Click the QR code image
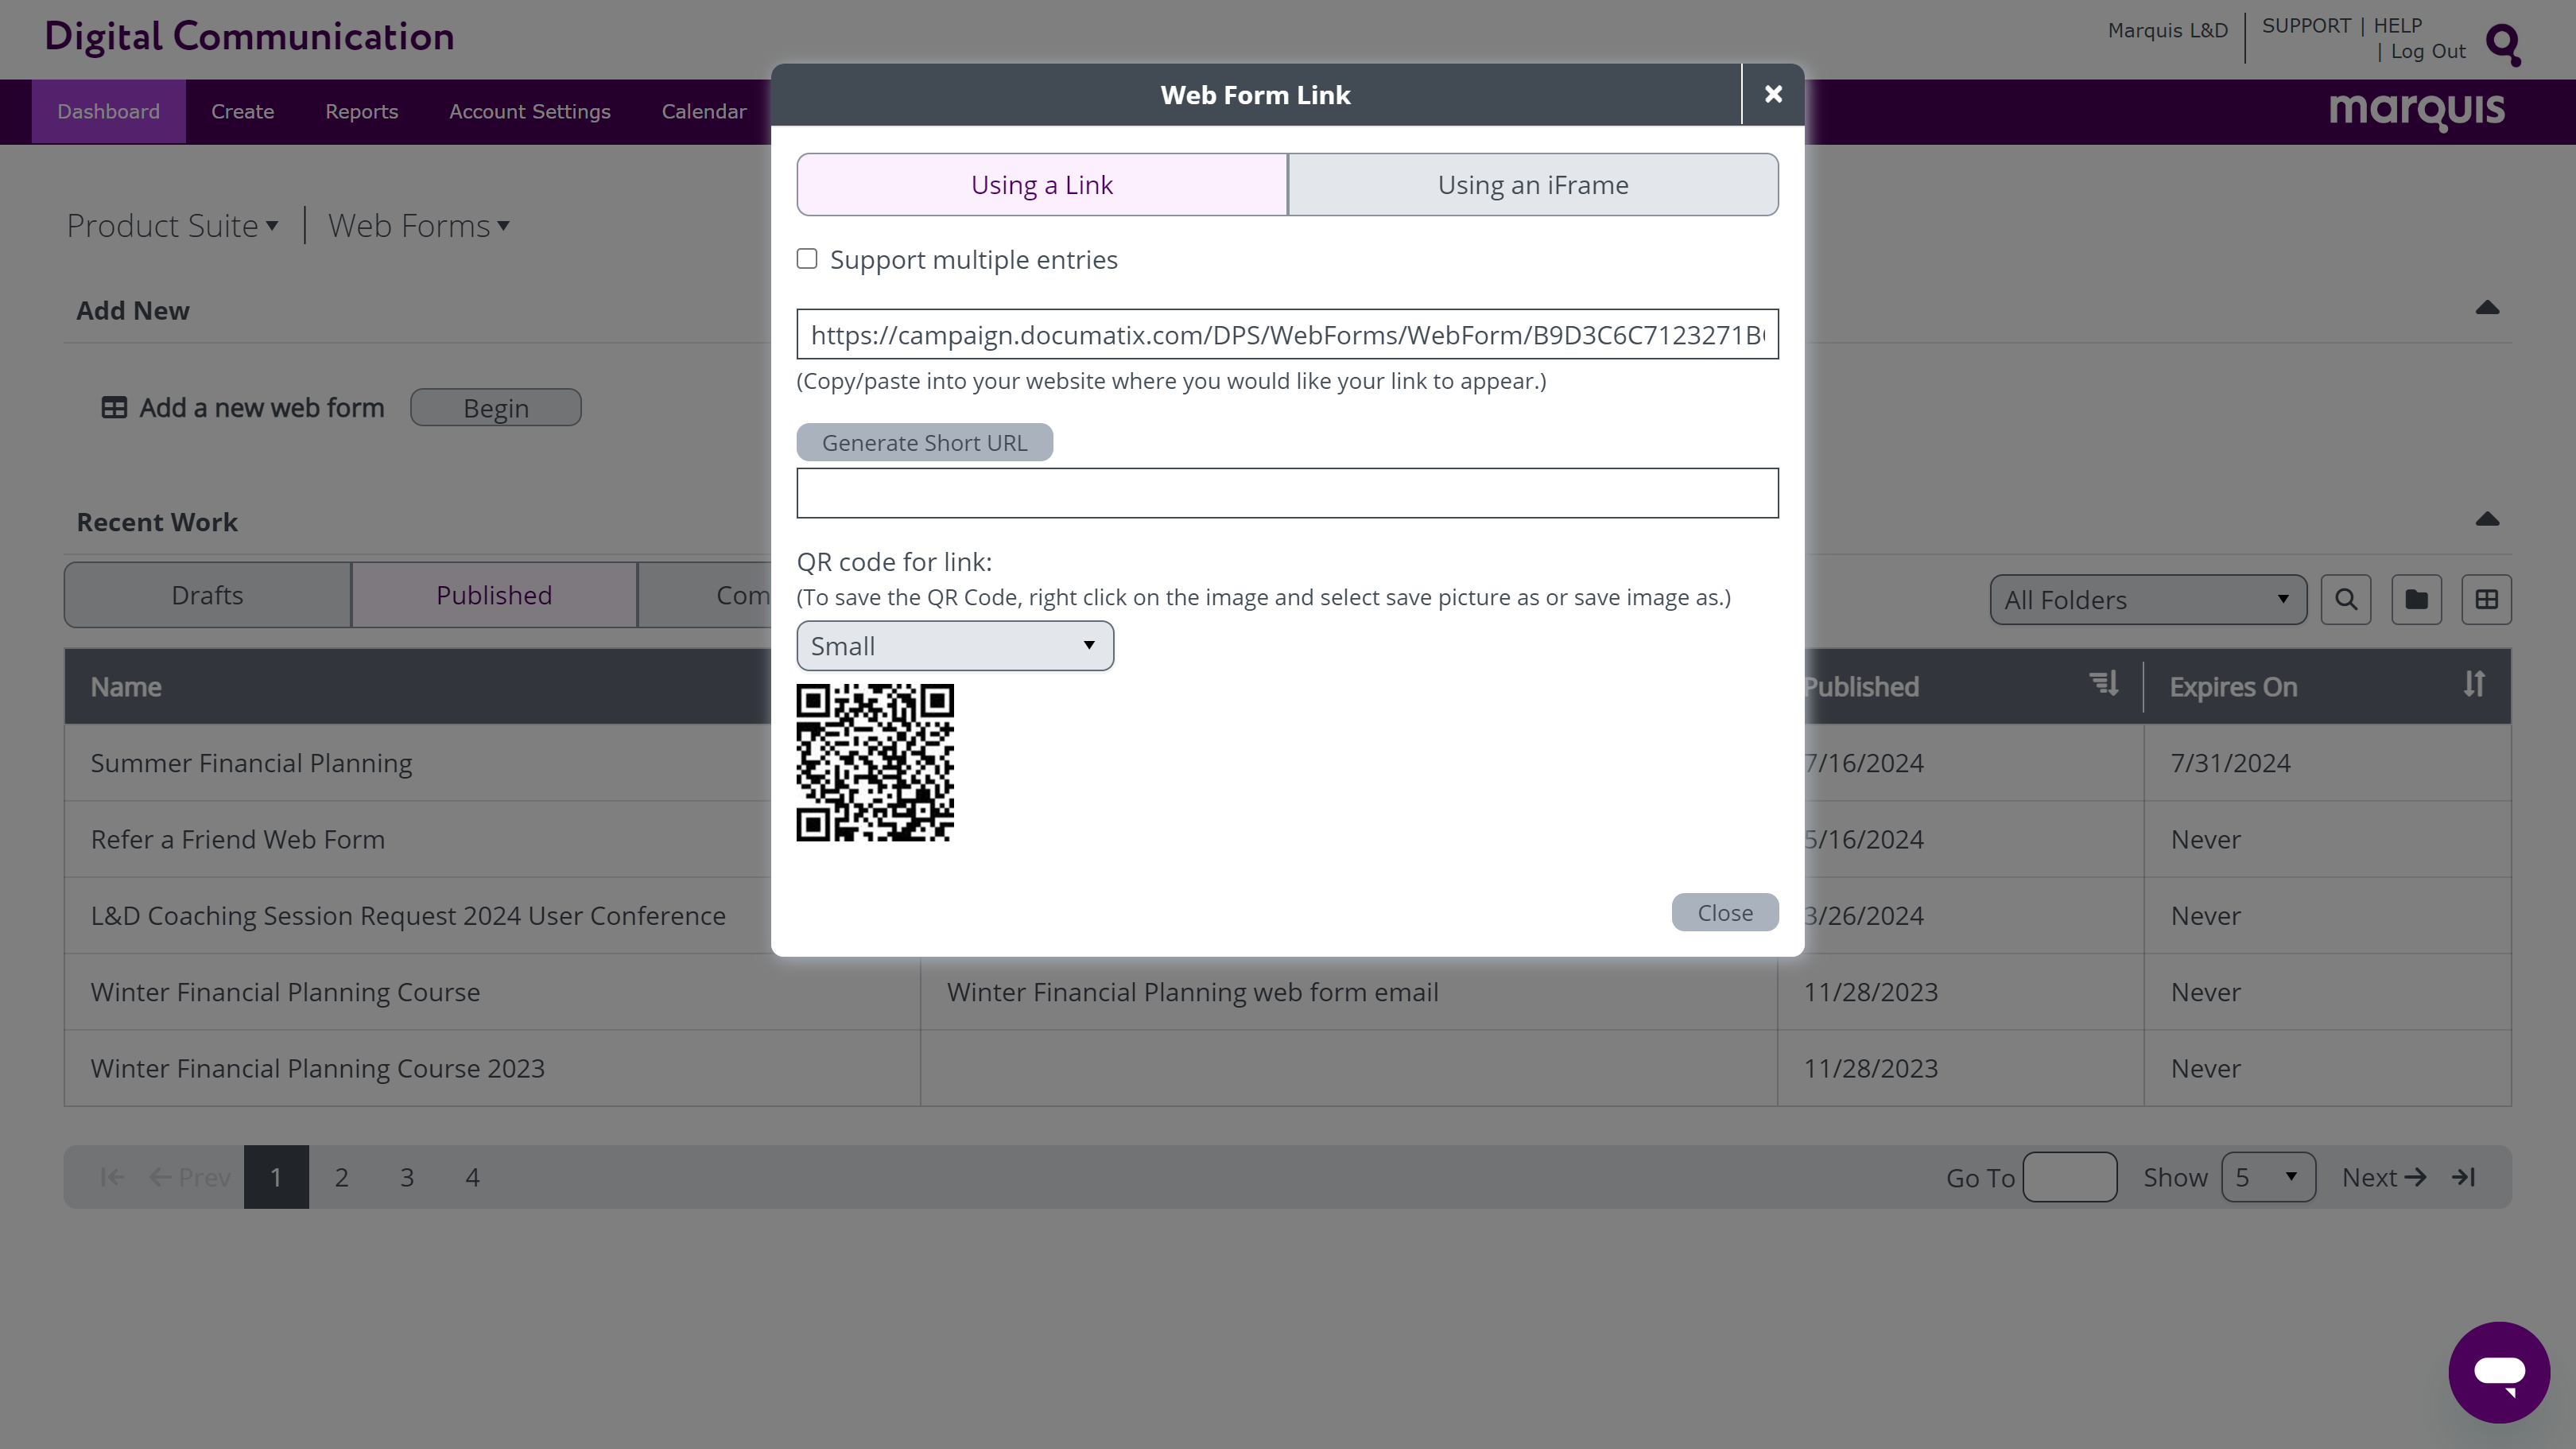The height and width of the screenshot is (1449, 2576). (x=875, y=763)
